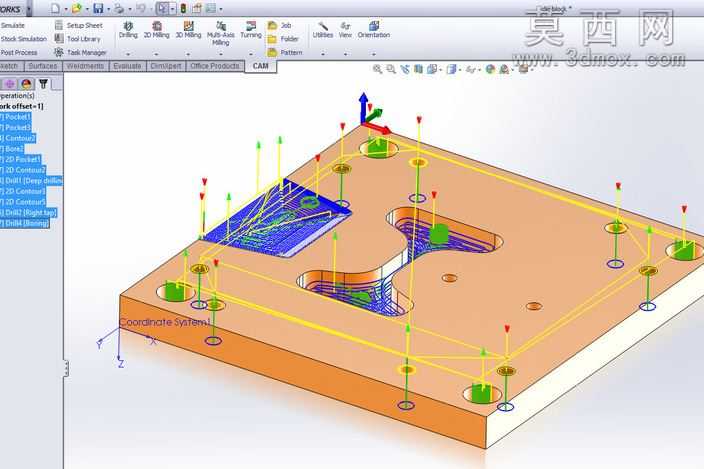Expand the Orientation dropdown arrow

[374, 54]
